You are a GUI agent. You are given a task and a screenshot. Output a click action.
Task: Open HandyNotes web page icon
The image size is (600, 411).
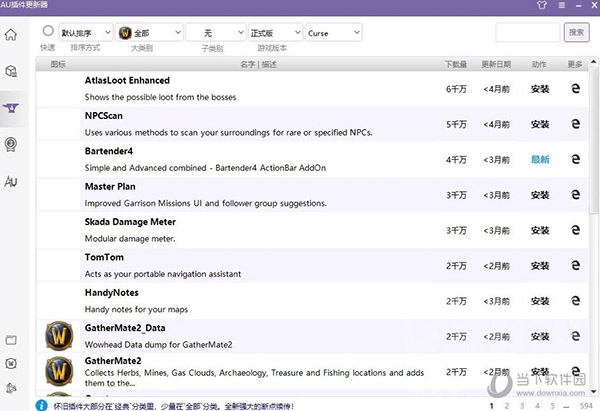click(x=575, y=301)
